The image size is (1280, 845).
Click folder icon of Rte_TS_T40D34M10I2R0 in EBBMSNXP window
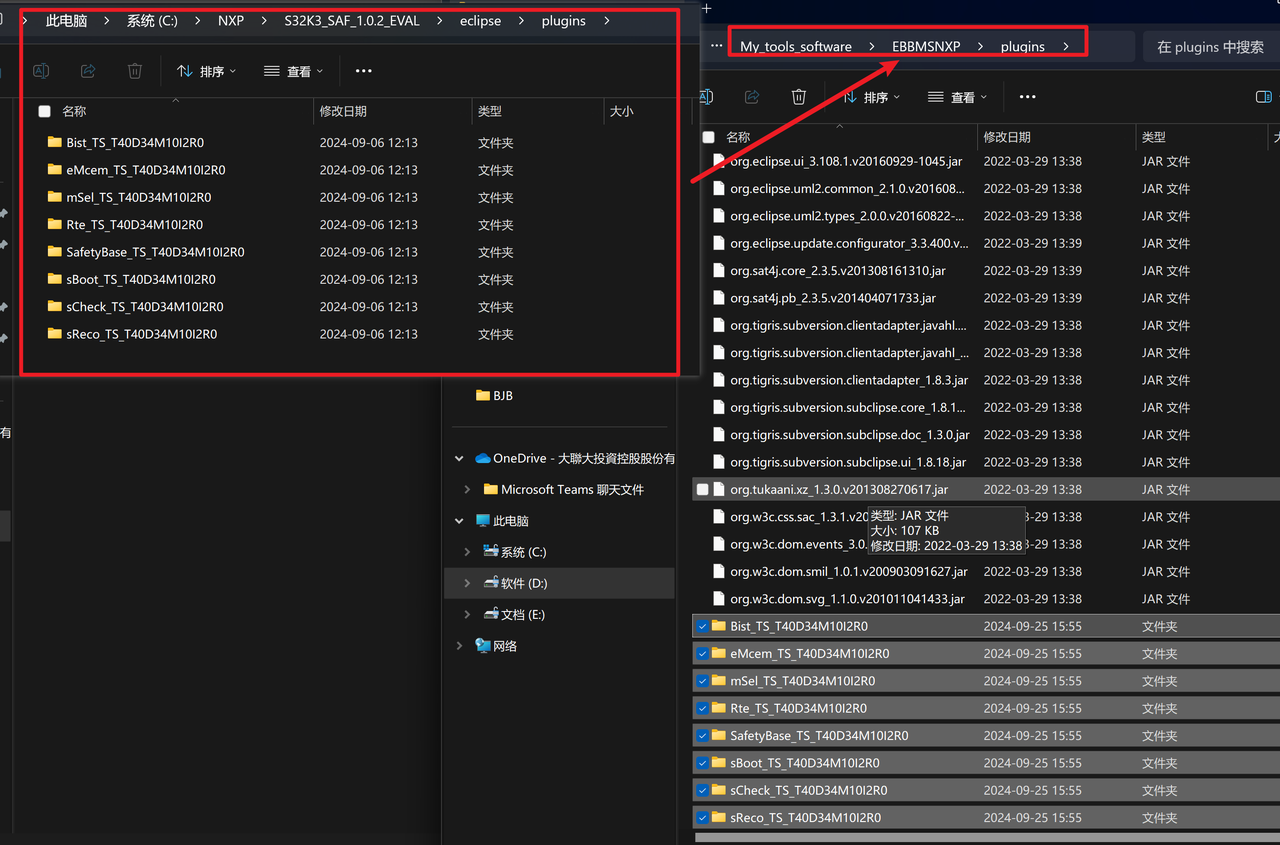click(x=718, y=708)
